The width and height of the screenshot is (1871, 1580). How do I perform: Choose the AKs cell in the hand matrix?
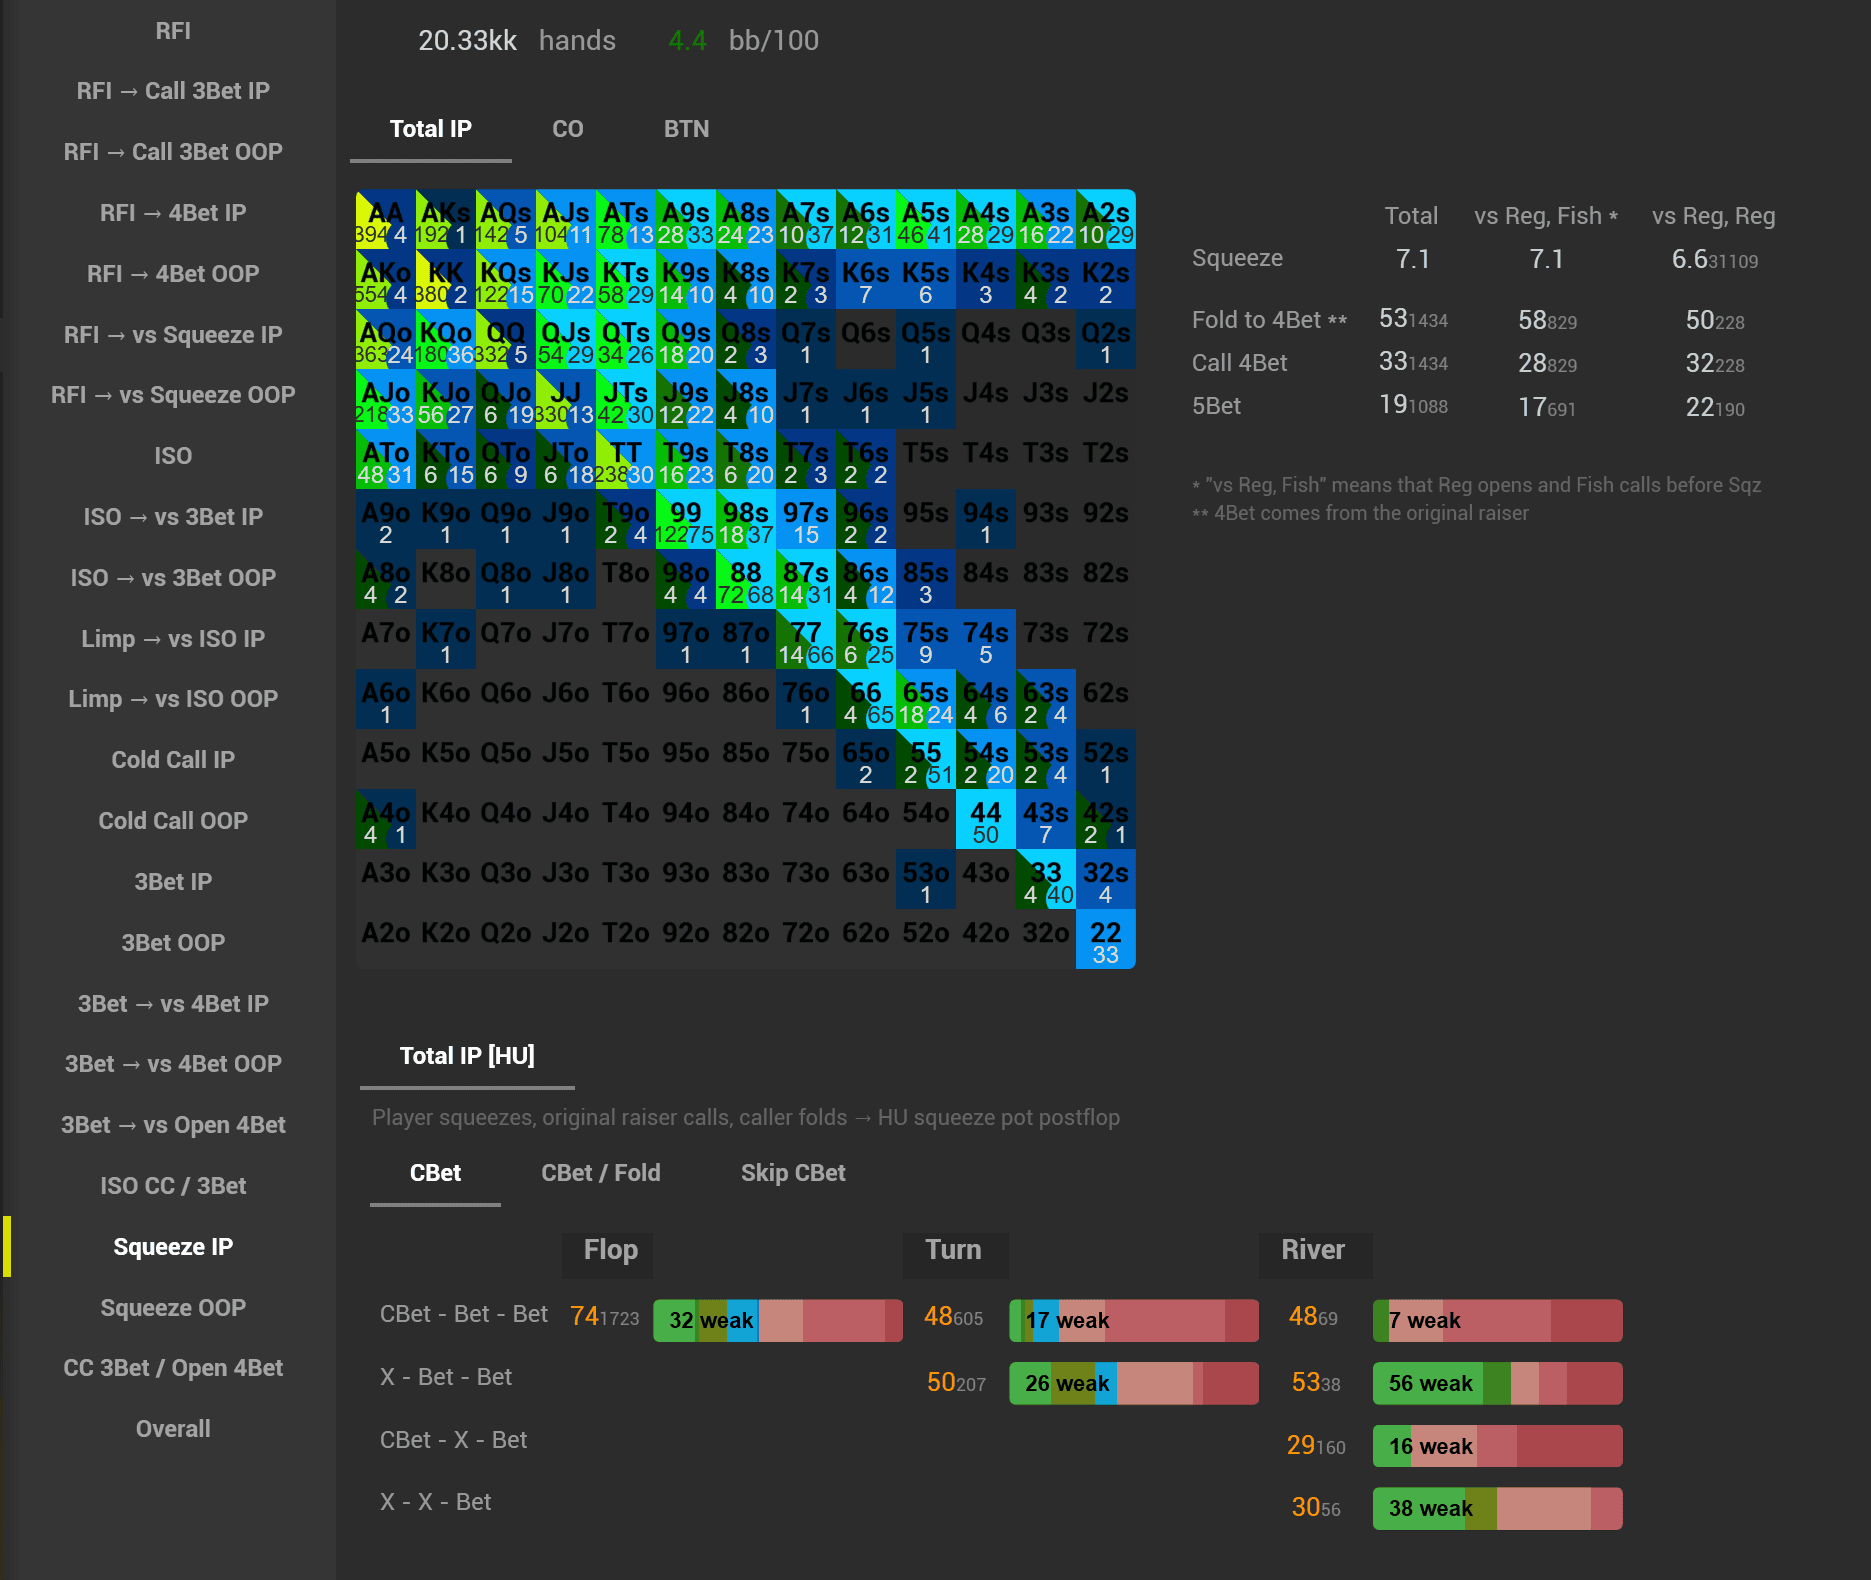(x=446, y=219)
